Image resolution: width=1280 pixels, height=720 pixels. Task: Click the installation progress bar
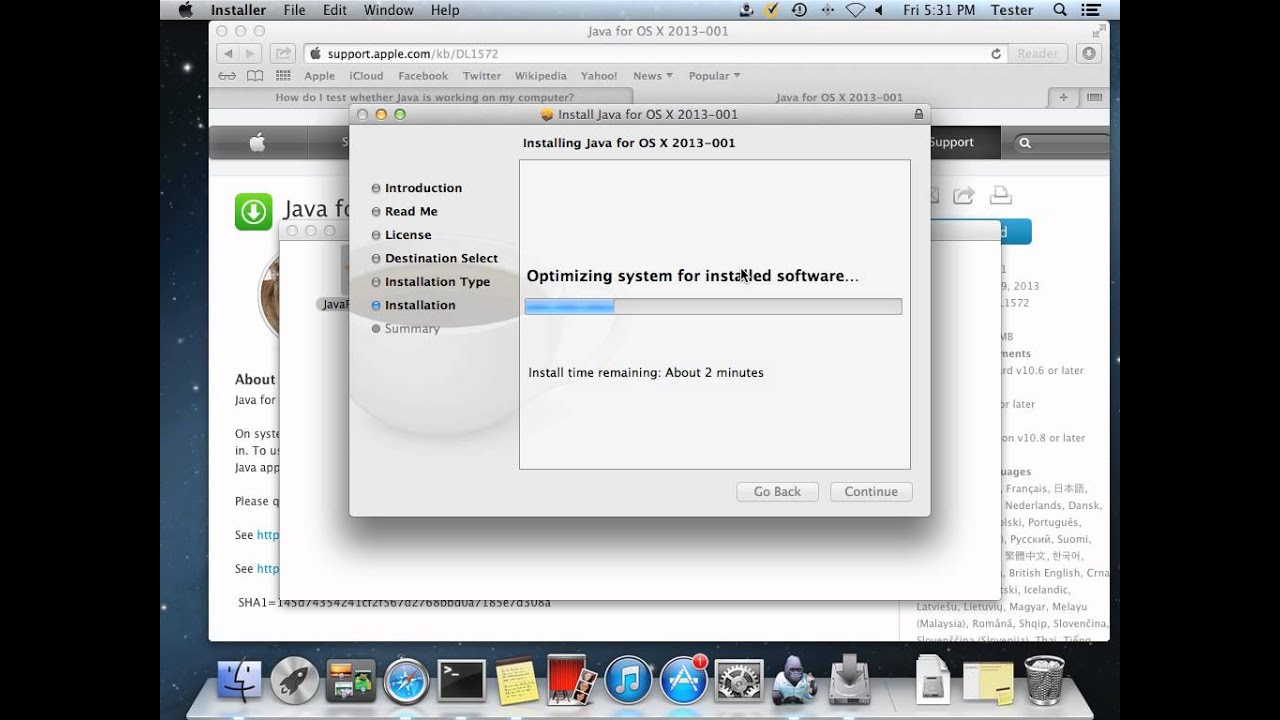coord(713,306)
